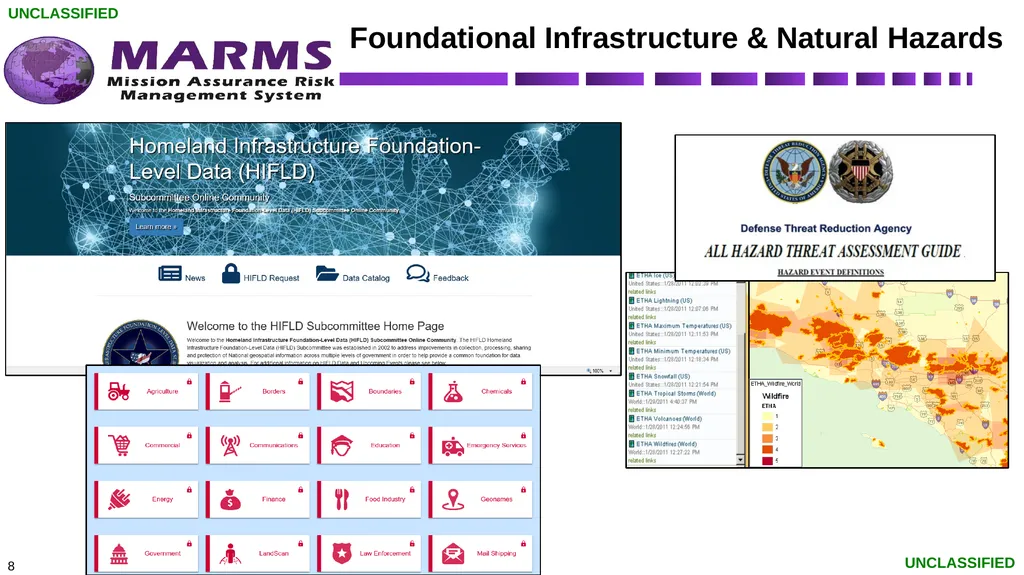This screenshot has width=1024, height=575.
Task: Click Wildfire legend swatch level 3
Action: pyautogui.click(x=767, y=438)
